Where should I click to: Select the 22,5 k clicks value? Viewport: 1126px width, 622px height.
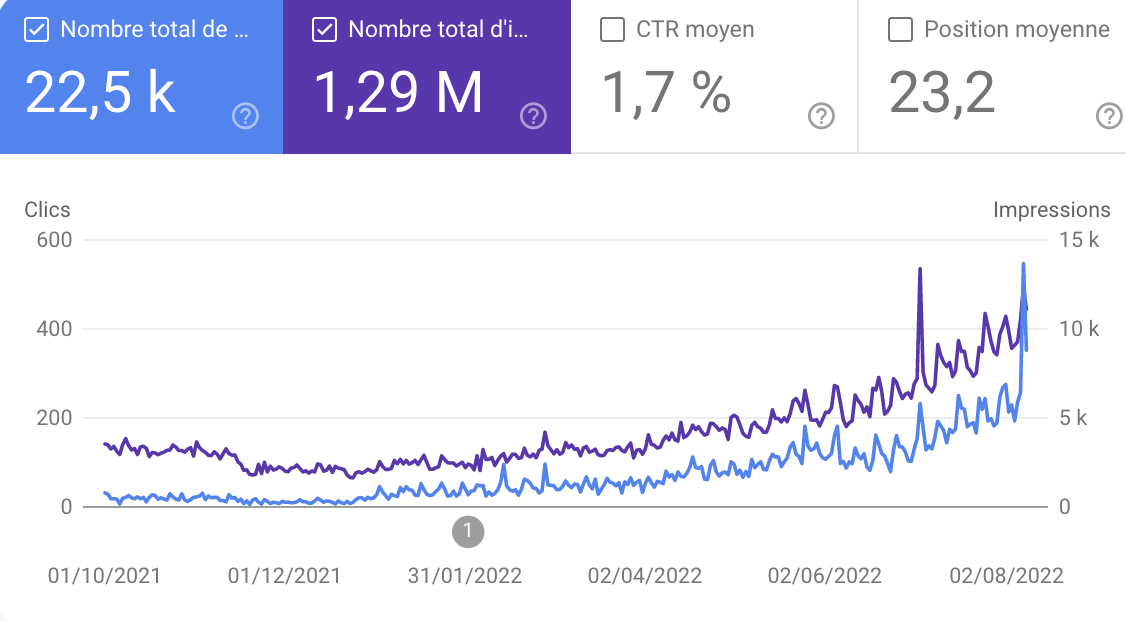tap(100, 92)
